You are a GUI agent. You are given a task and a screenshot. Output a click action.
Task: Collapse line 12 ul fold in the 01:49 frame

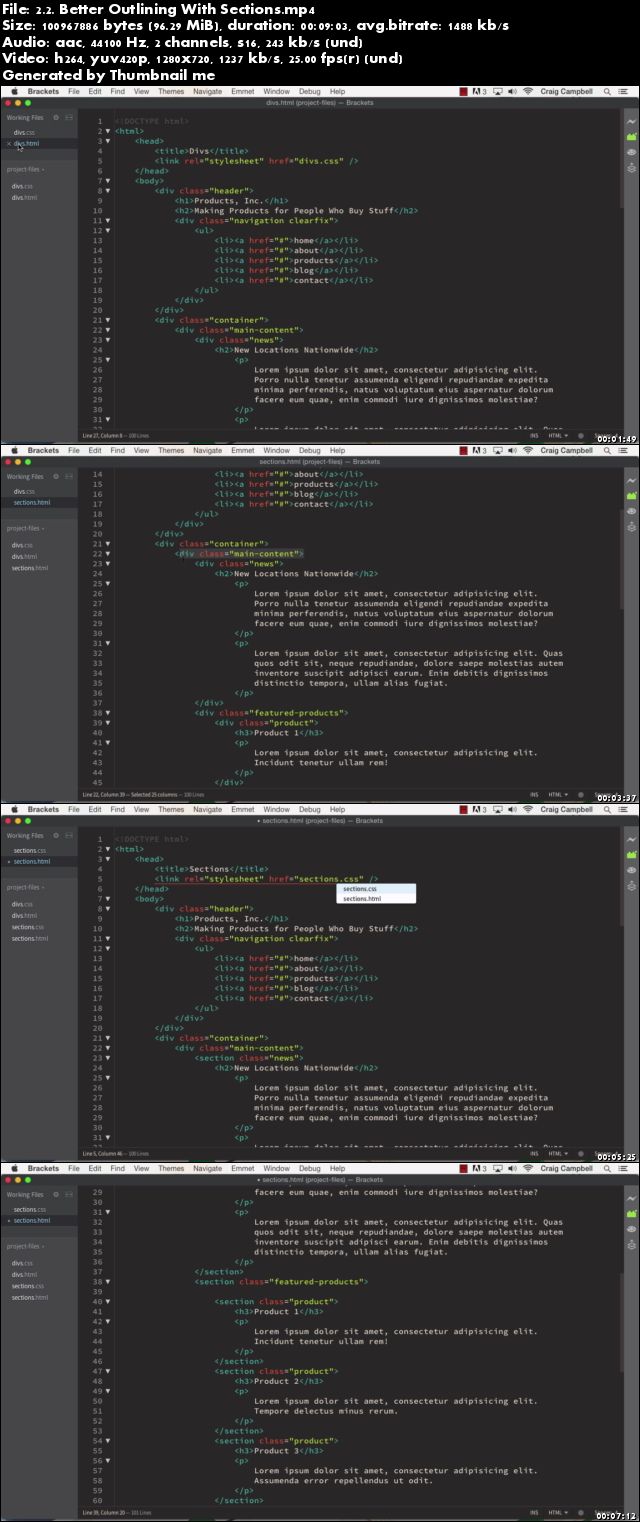coord(108,231)
